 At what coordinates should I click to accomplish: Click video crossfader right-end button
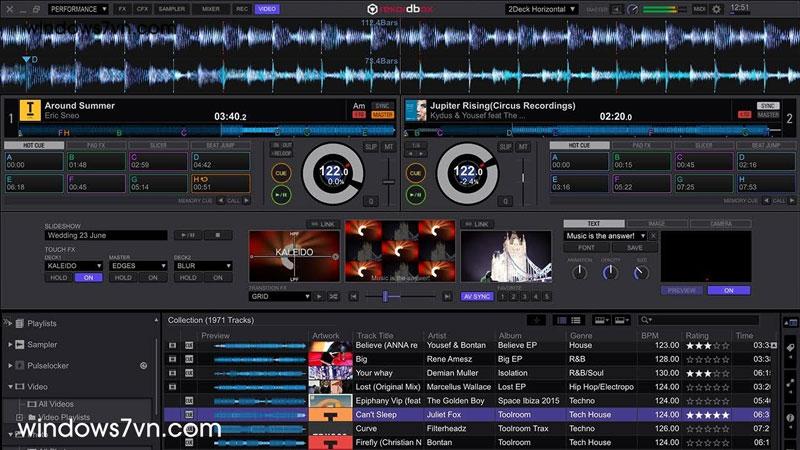coord(447,296)
